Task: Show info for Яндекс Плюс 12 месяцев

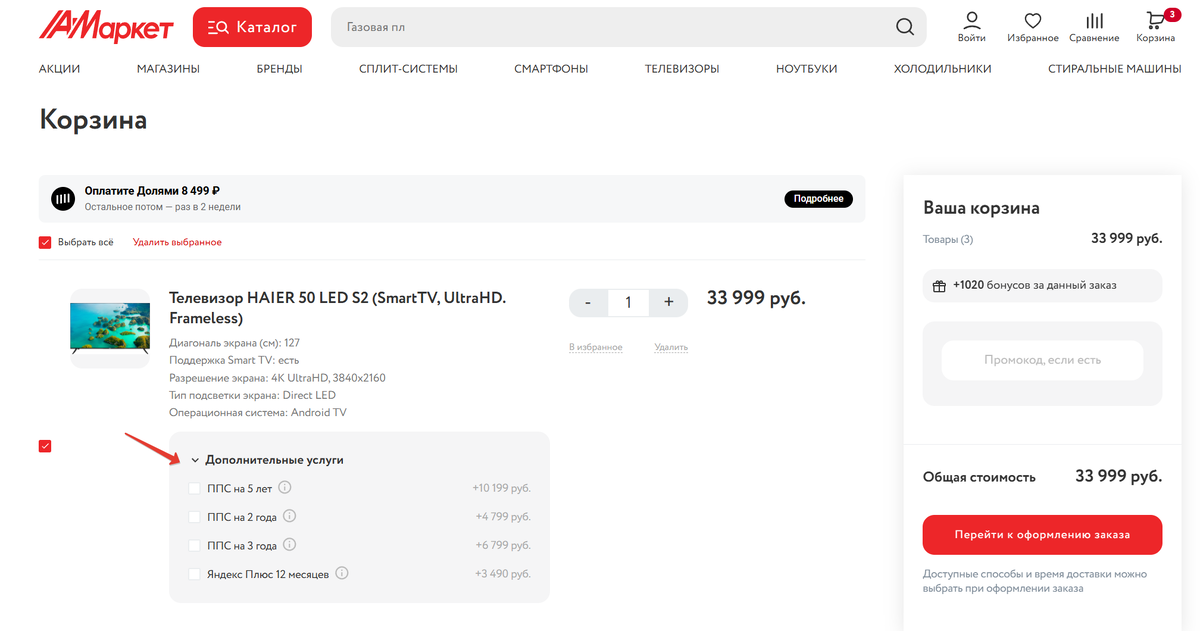Action: (342, 574)
